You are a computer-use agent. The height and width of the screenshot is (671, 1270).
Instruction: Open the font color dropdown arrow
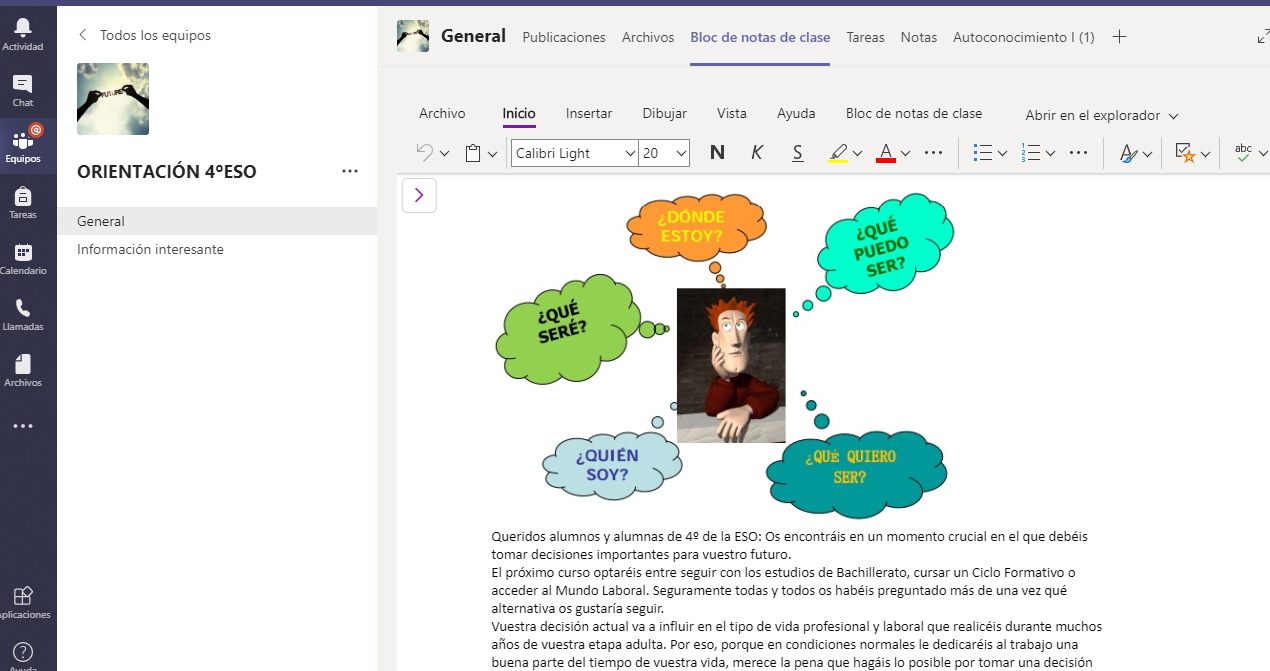click(905, 154)
